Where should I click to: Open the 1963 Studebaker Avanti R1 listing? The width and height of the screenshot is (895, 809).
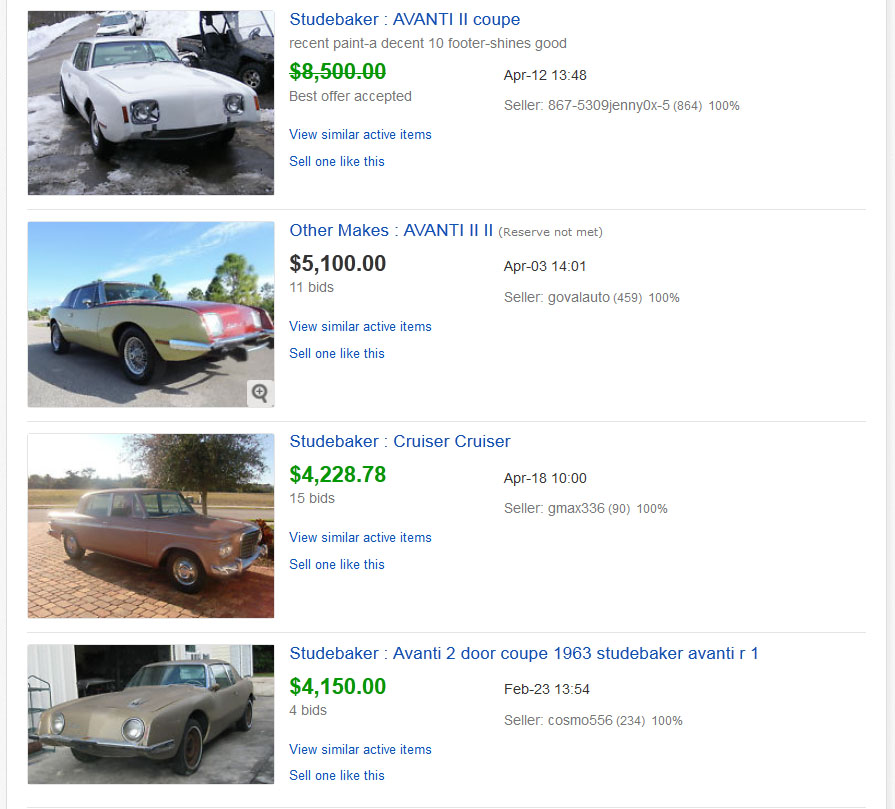coord(524,653)
